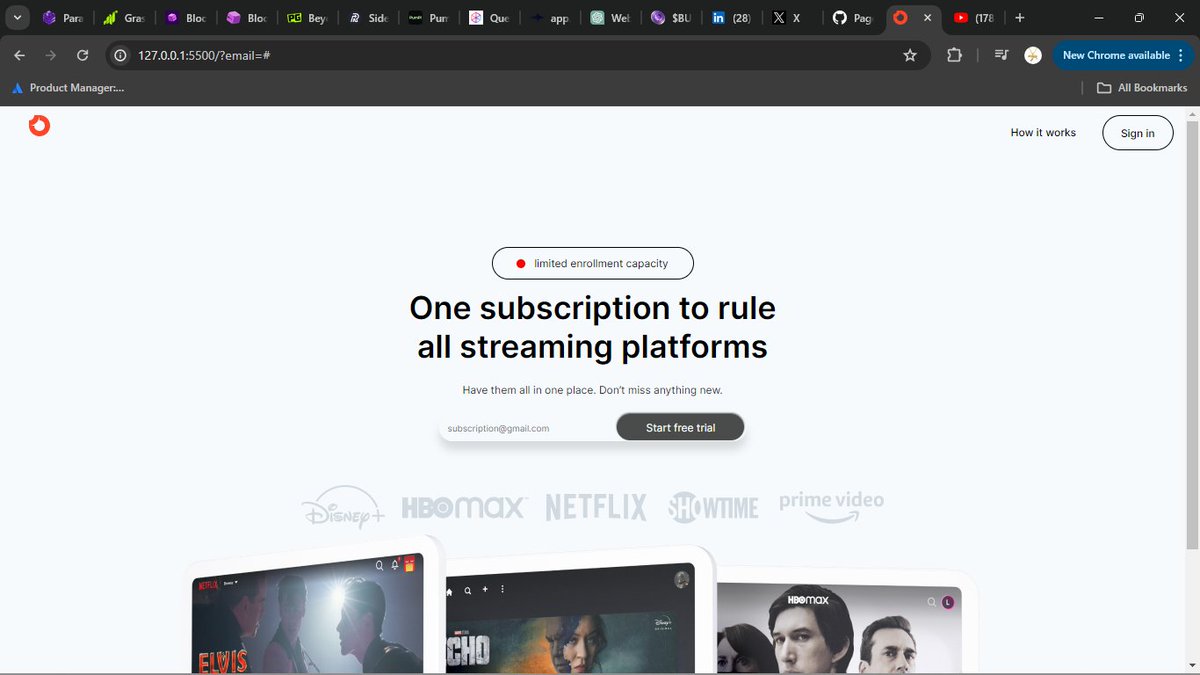This screenshot has height=675, width=1200.
Task: Switch to the Pun browser tab
Action: click(429, 18)
